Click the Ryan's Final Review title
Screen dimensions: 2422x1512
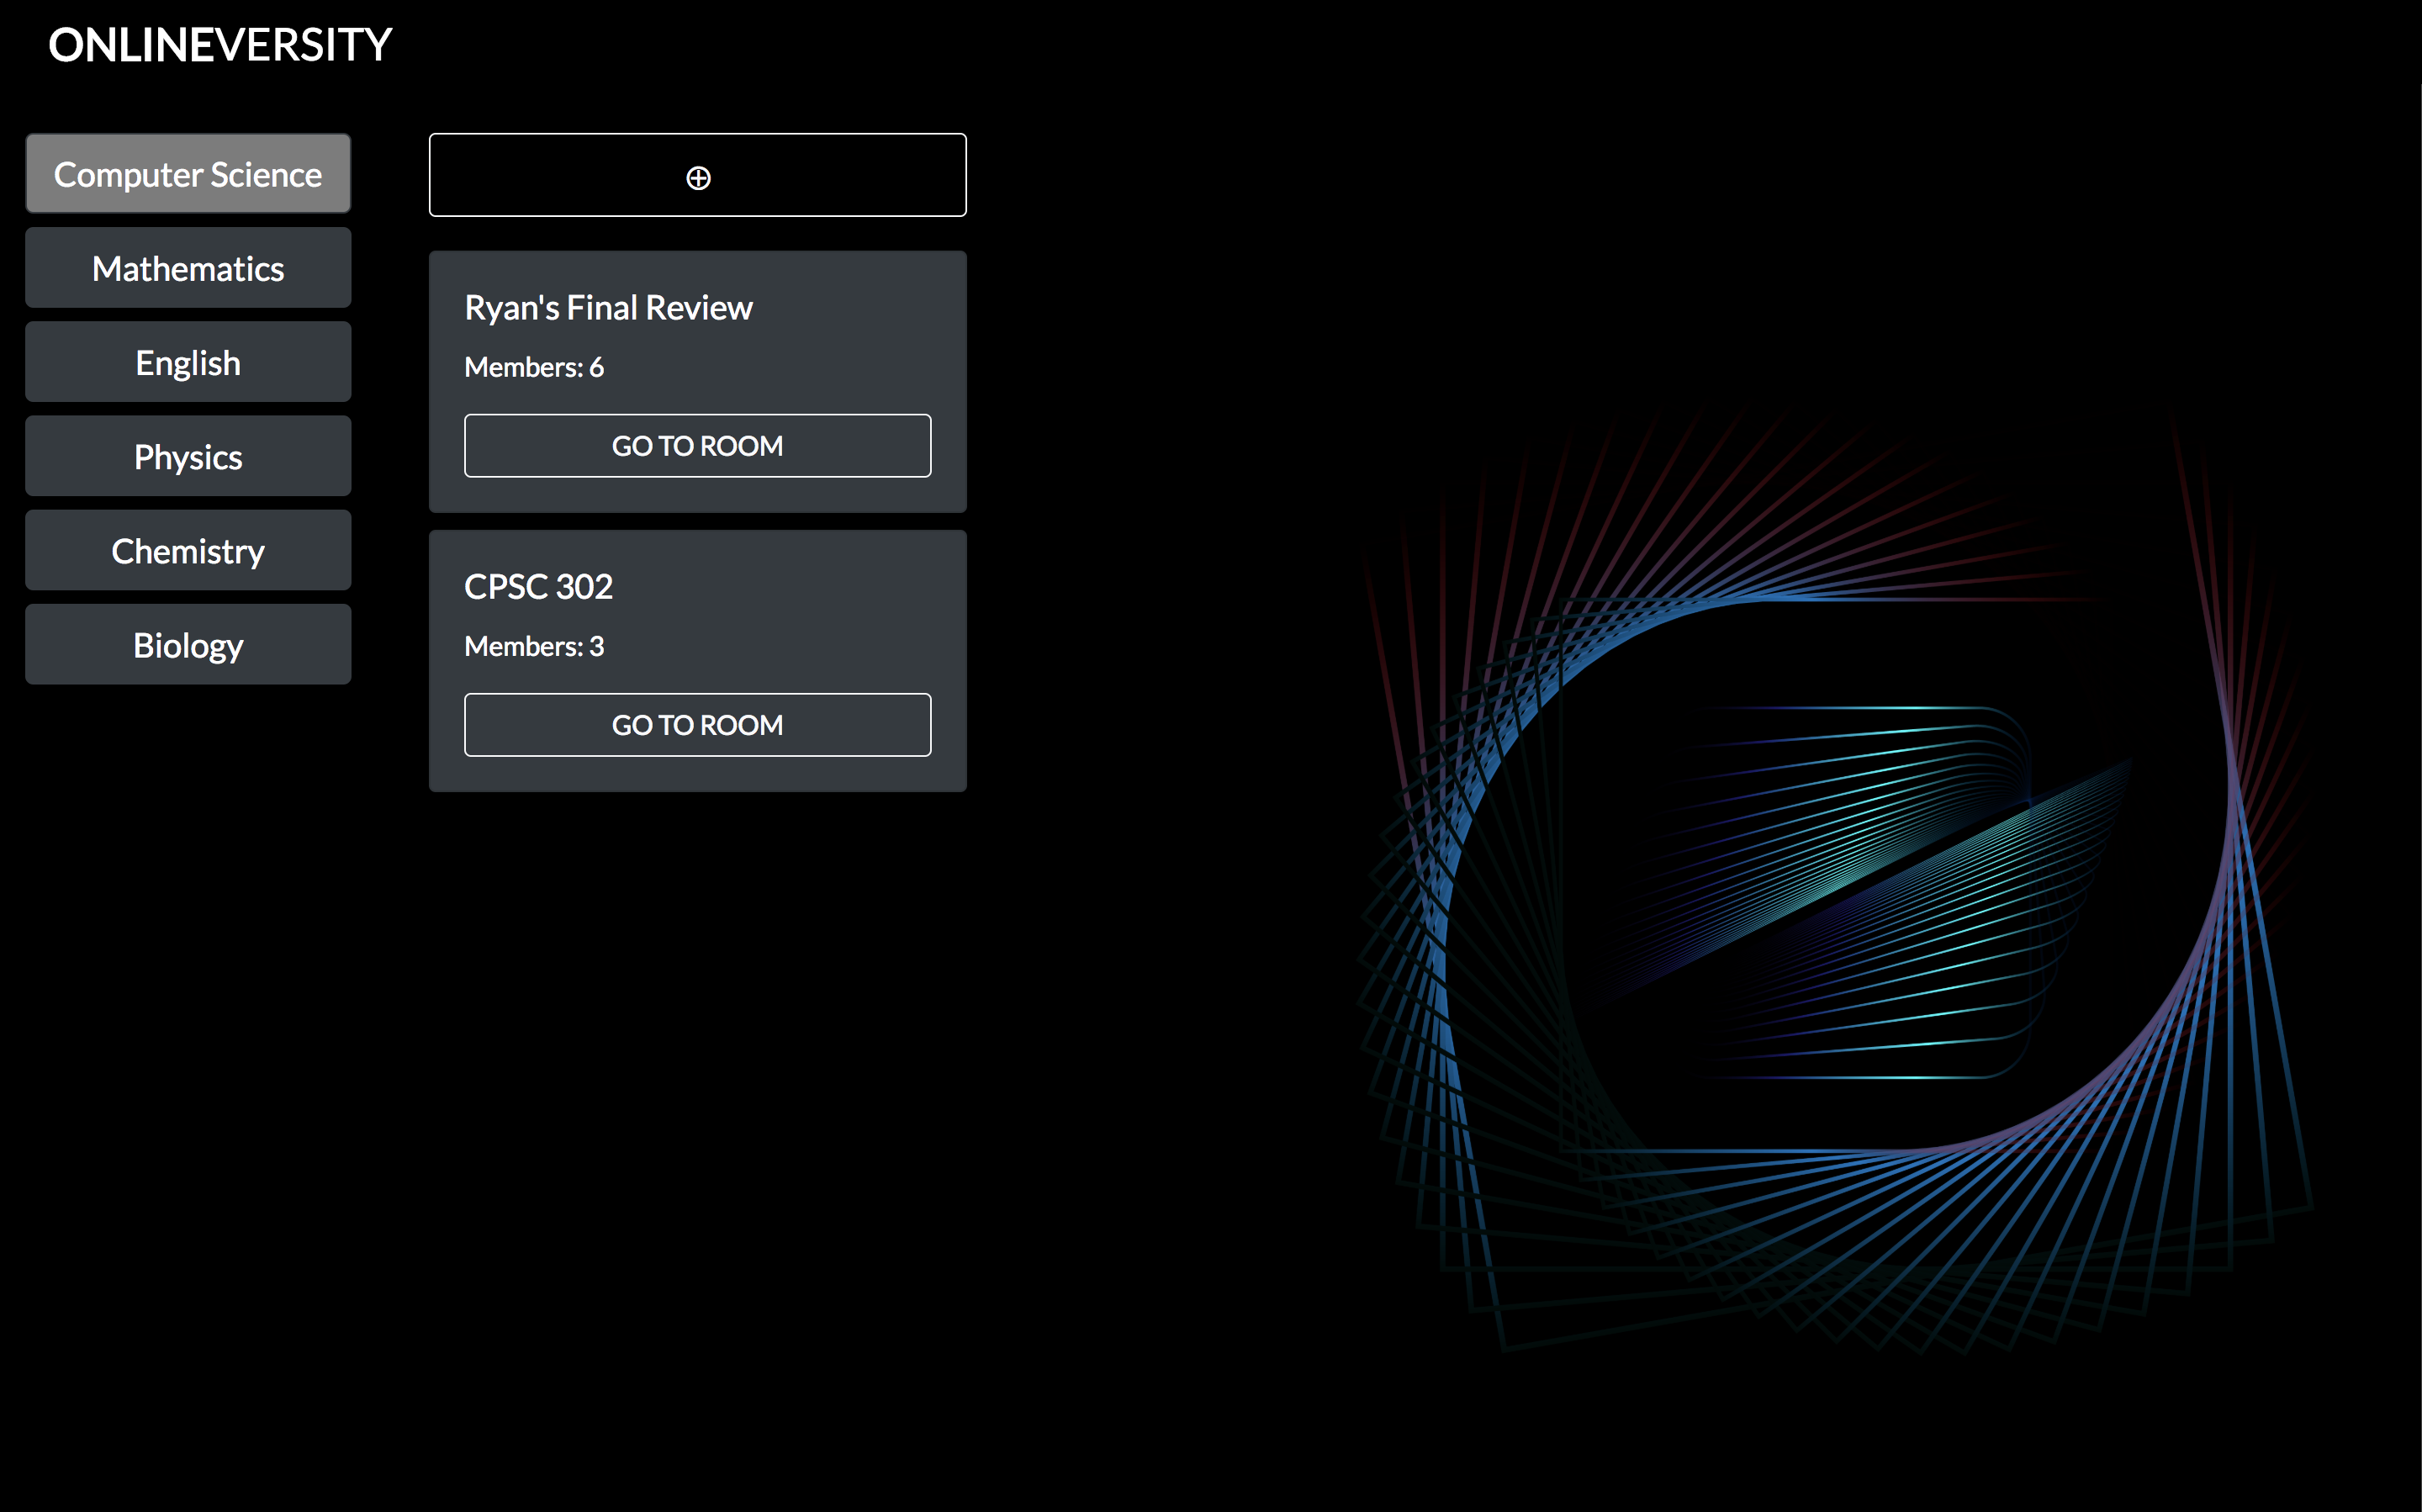click(608, 307)
